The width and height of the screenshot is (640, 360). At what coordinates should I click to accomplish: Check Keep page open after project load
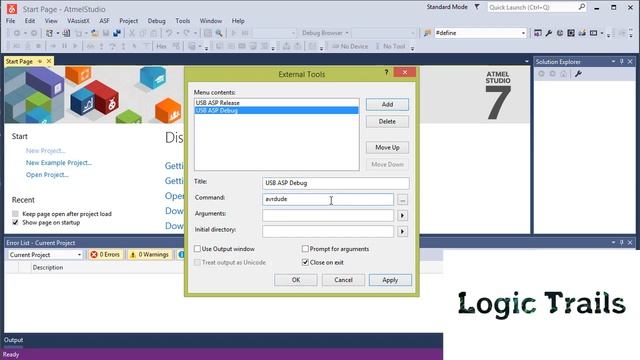point(16,214)
